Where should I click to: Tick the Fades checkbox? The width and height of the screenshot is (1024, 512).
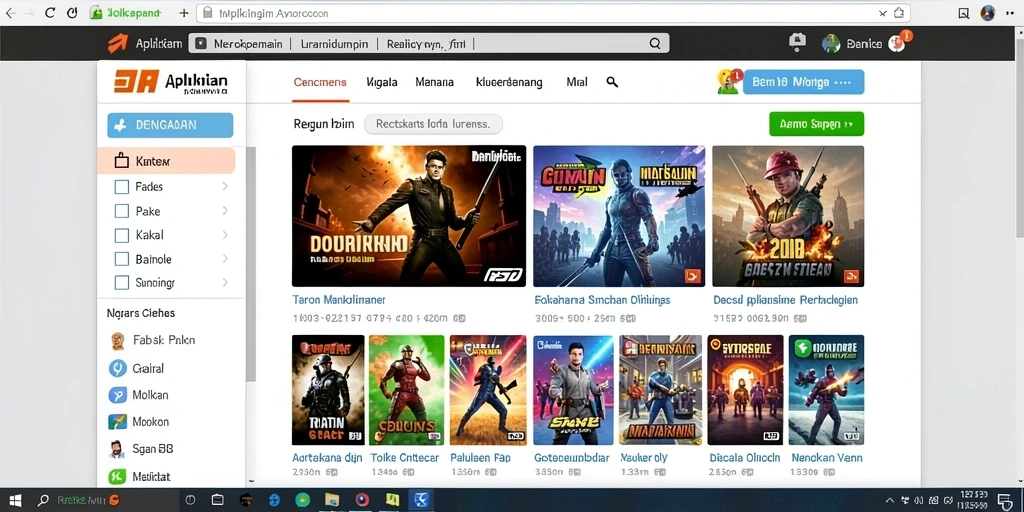[121, 187]
